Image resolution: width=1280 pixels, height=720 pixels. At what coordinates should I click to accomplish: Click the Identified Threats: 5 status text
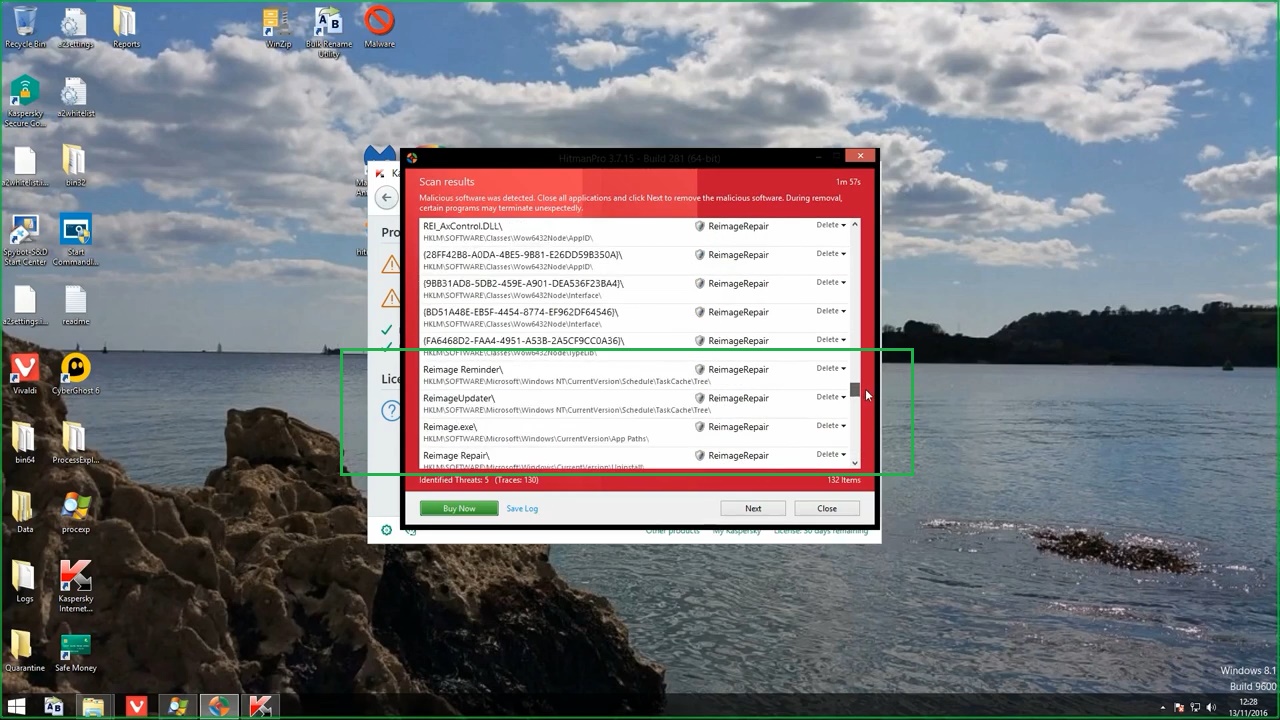454,480
